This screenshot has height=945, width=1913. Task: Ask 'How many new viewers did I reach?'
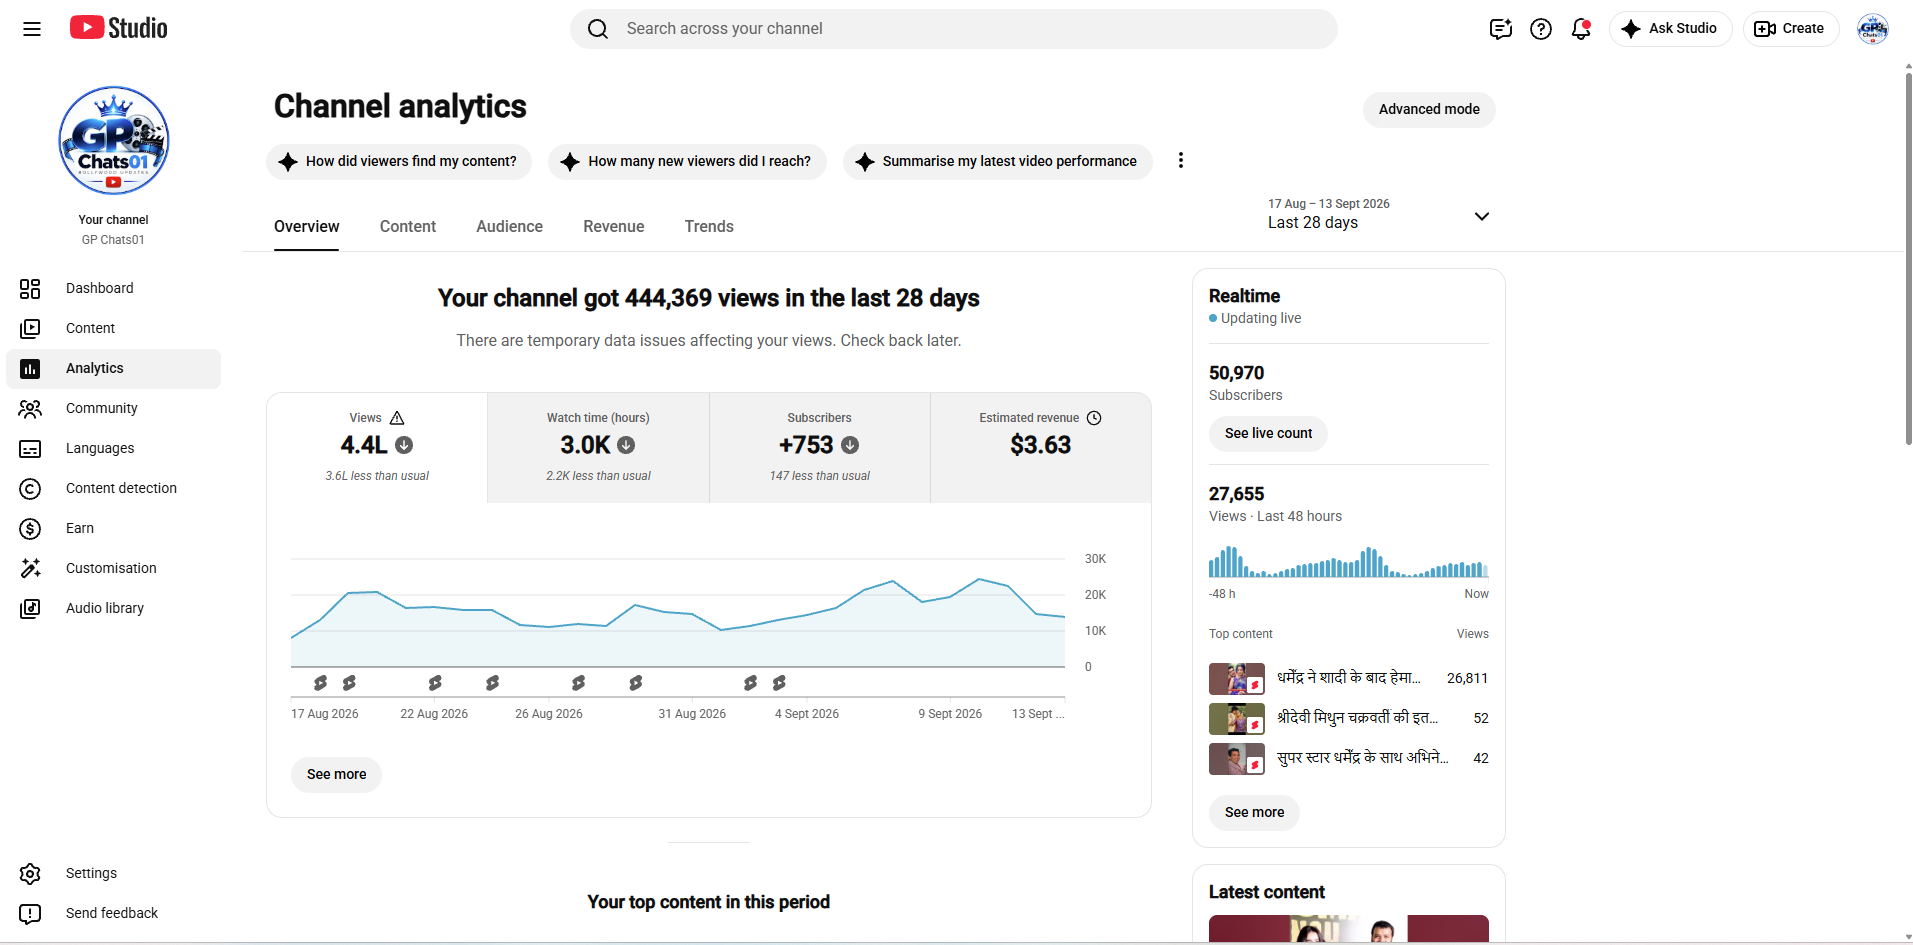pos(687,162)
